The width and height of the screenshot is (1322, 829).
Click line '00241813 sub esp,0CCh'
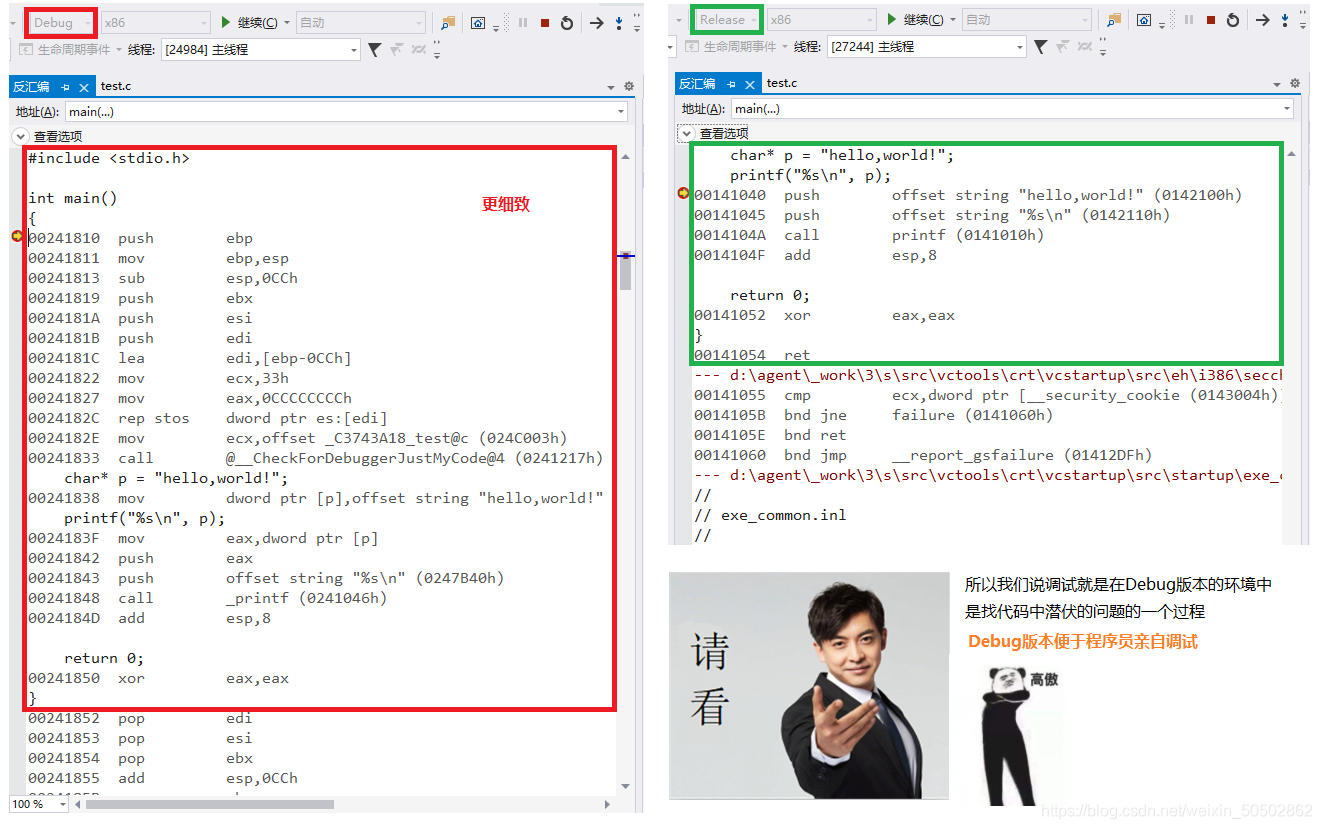[163, 278]
